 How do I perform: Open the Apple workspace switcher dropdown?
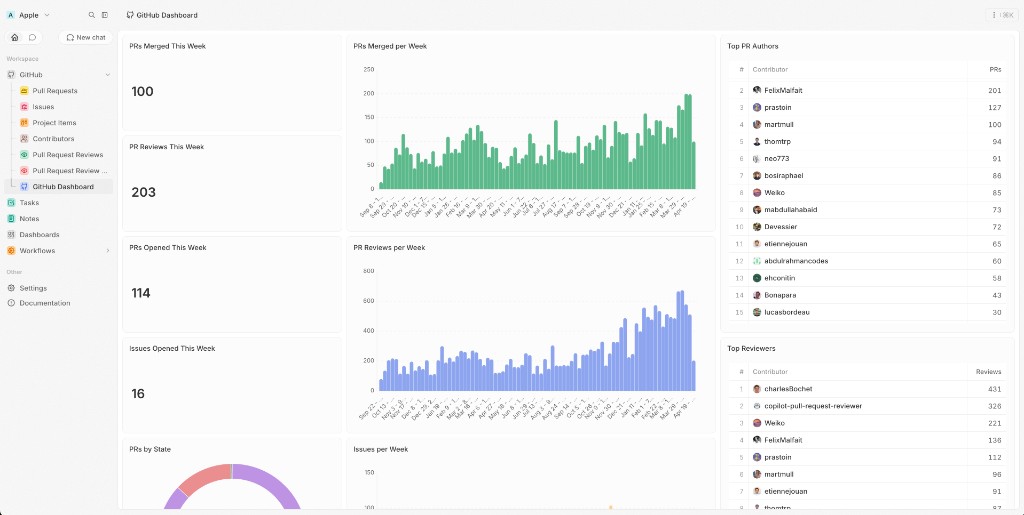pos(29,15)
